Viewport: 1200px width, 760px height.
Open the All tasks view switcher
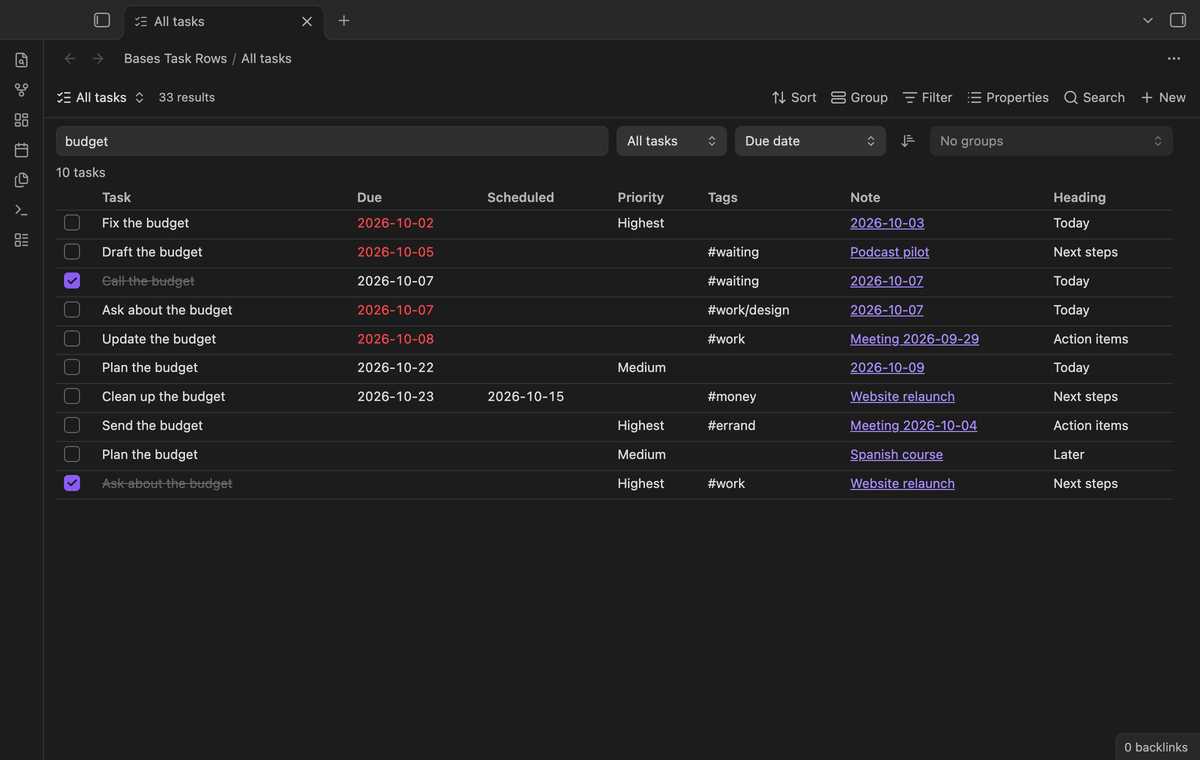(x=101, y=97)
